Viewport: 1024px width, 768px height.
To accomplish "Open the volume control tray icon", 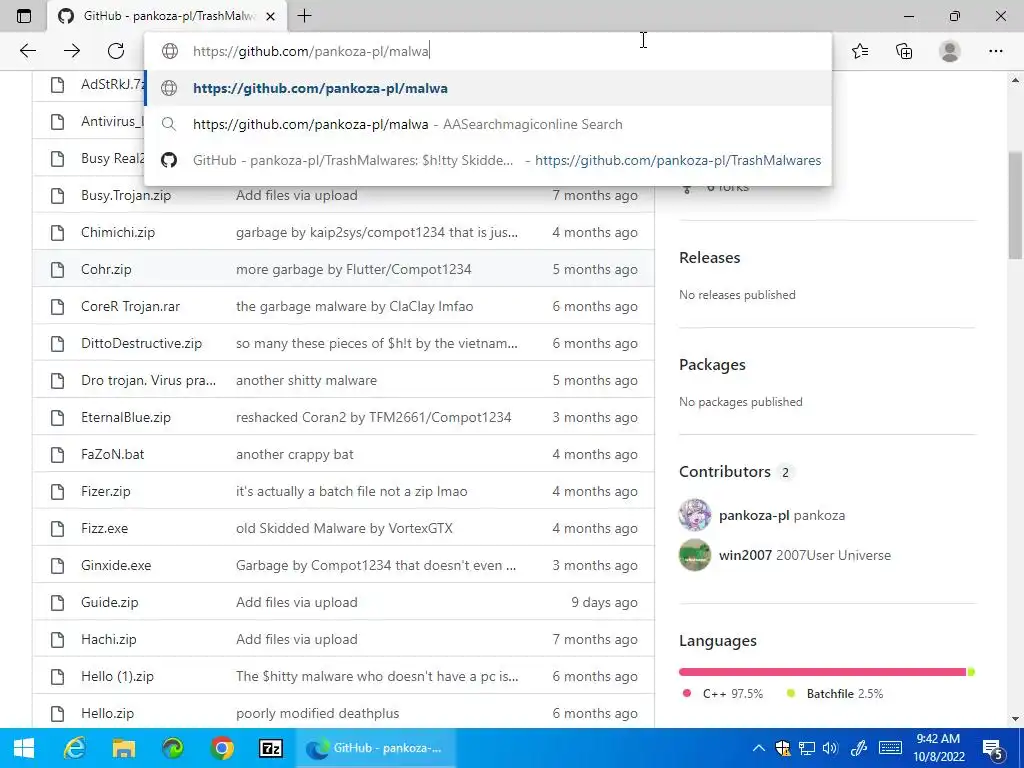I will point(830,748).
